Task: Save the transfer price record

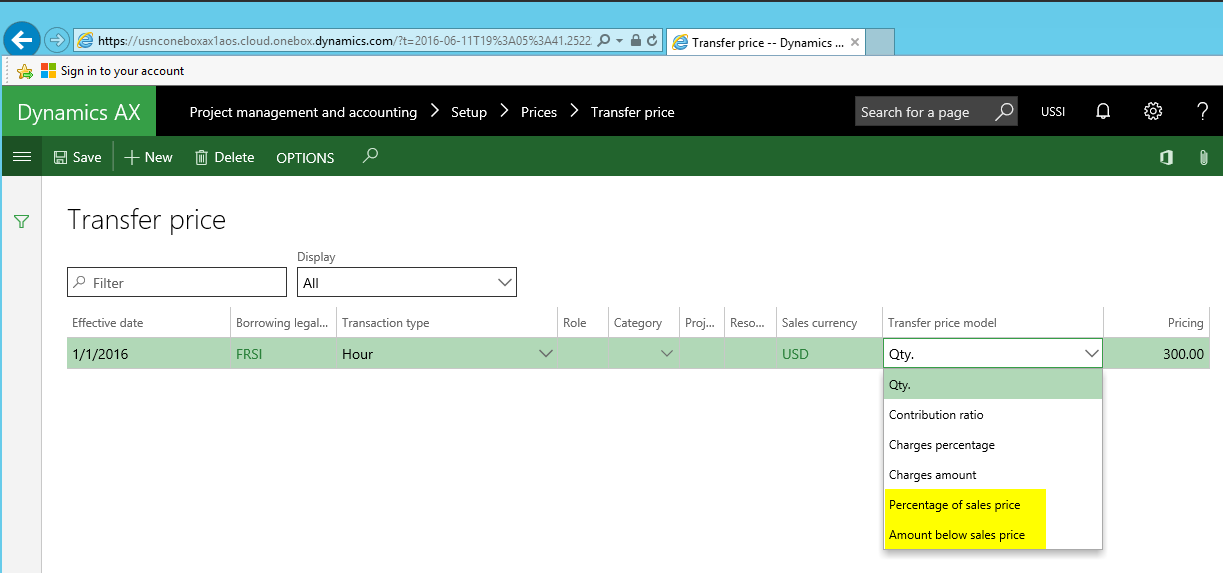Action: [77, 157]
